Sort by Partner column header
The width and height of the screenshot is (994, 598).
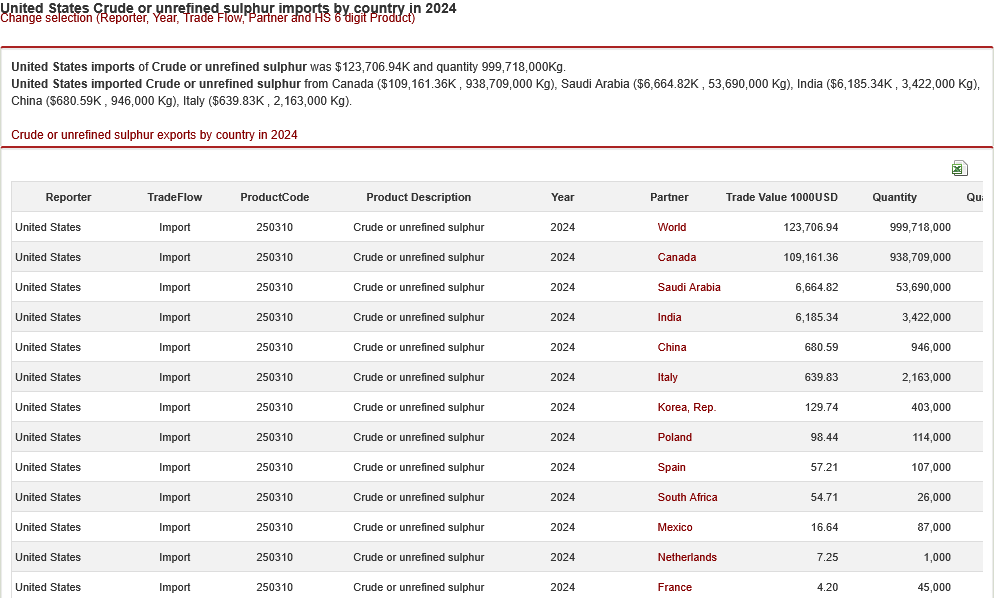pos(669,197)
